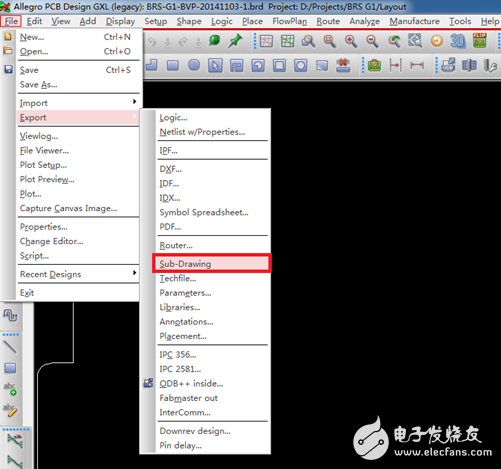501x469 pixels.
Task: Select Plot Setup... in File menu
Action: [43, 165]
